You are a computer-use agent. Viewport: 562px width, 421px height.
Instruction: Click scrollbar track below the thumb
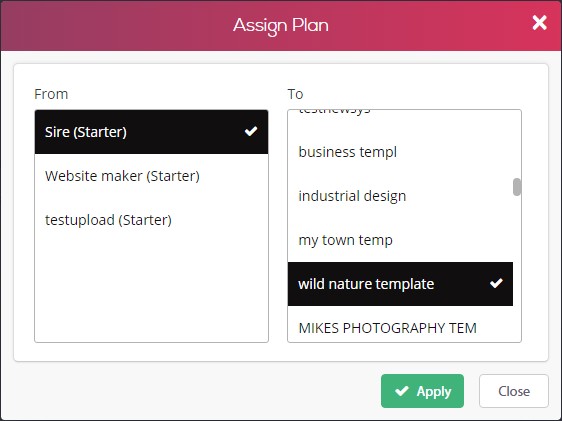click(517, 269)
